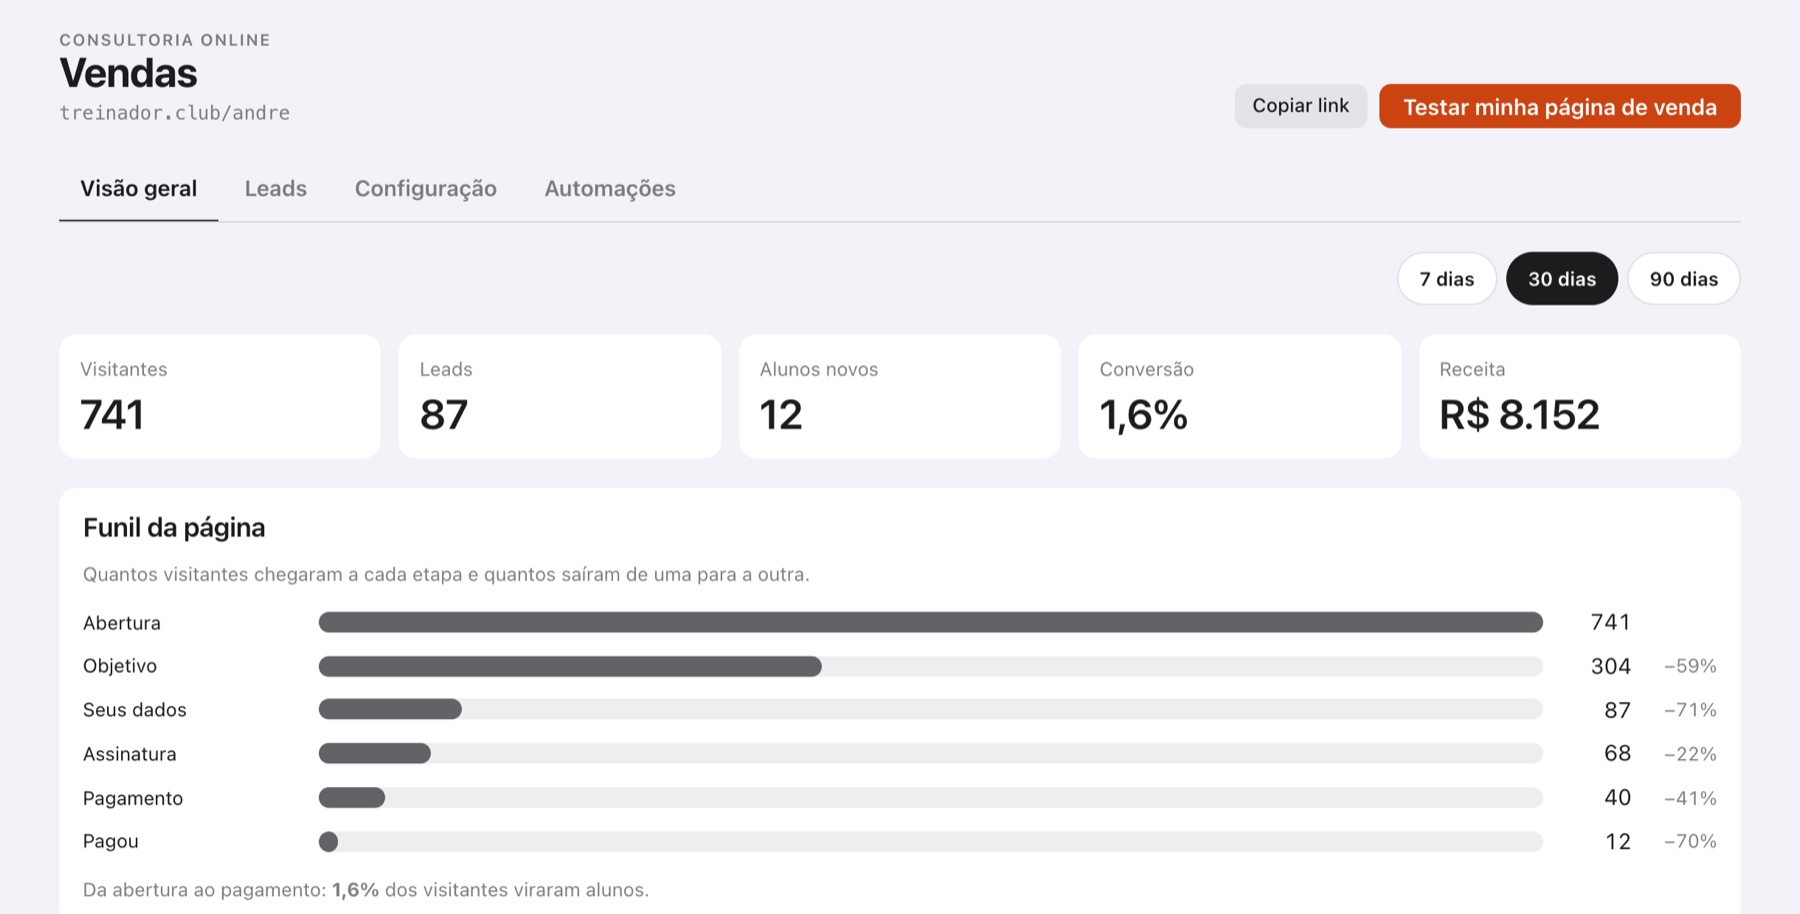Click the Leads 87 stat card
The height and width of the screenshot is (914, 1800).
(560, 397)
